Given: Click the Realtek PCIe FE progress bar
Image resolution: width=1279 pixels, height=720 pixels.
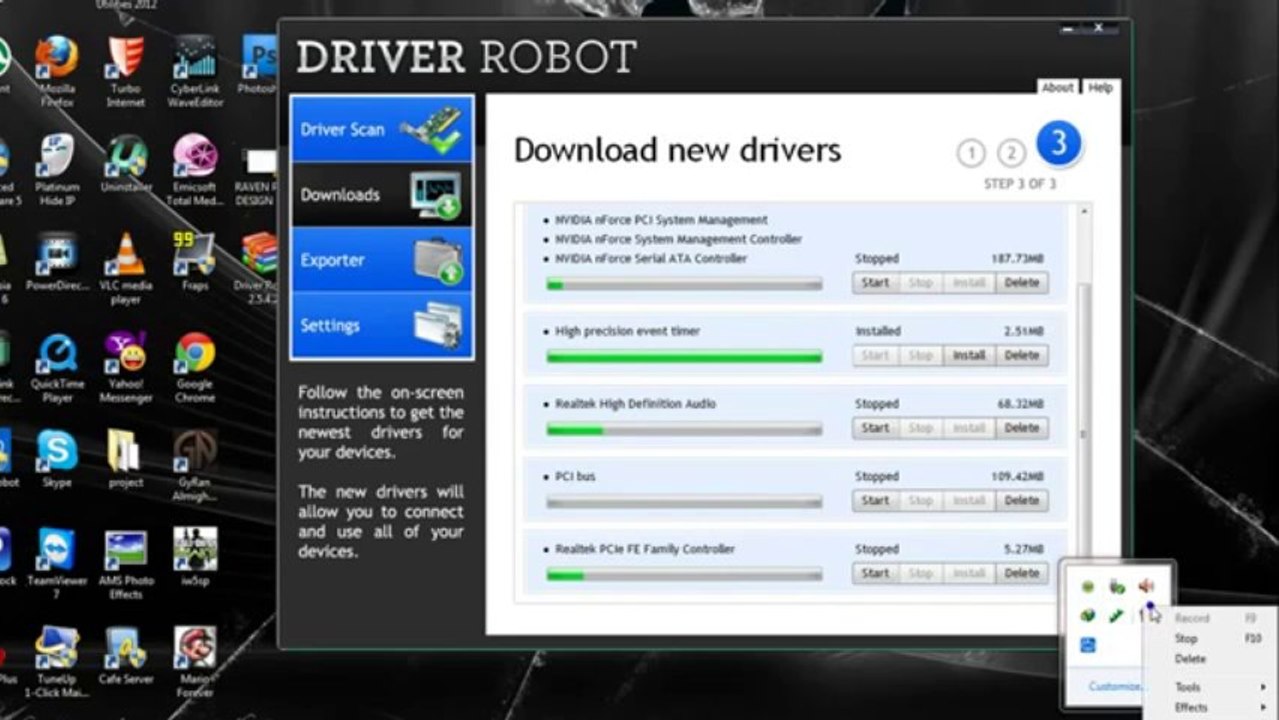Looking at the screenshot, I should click(684, 575).
